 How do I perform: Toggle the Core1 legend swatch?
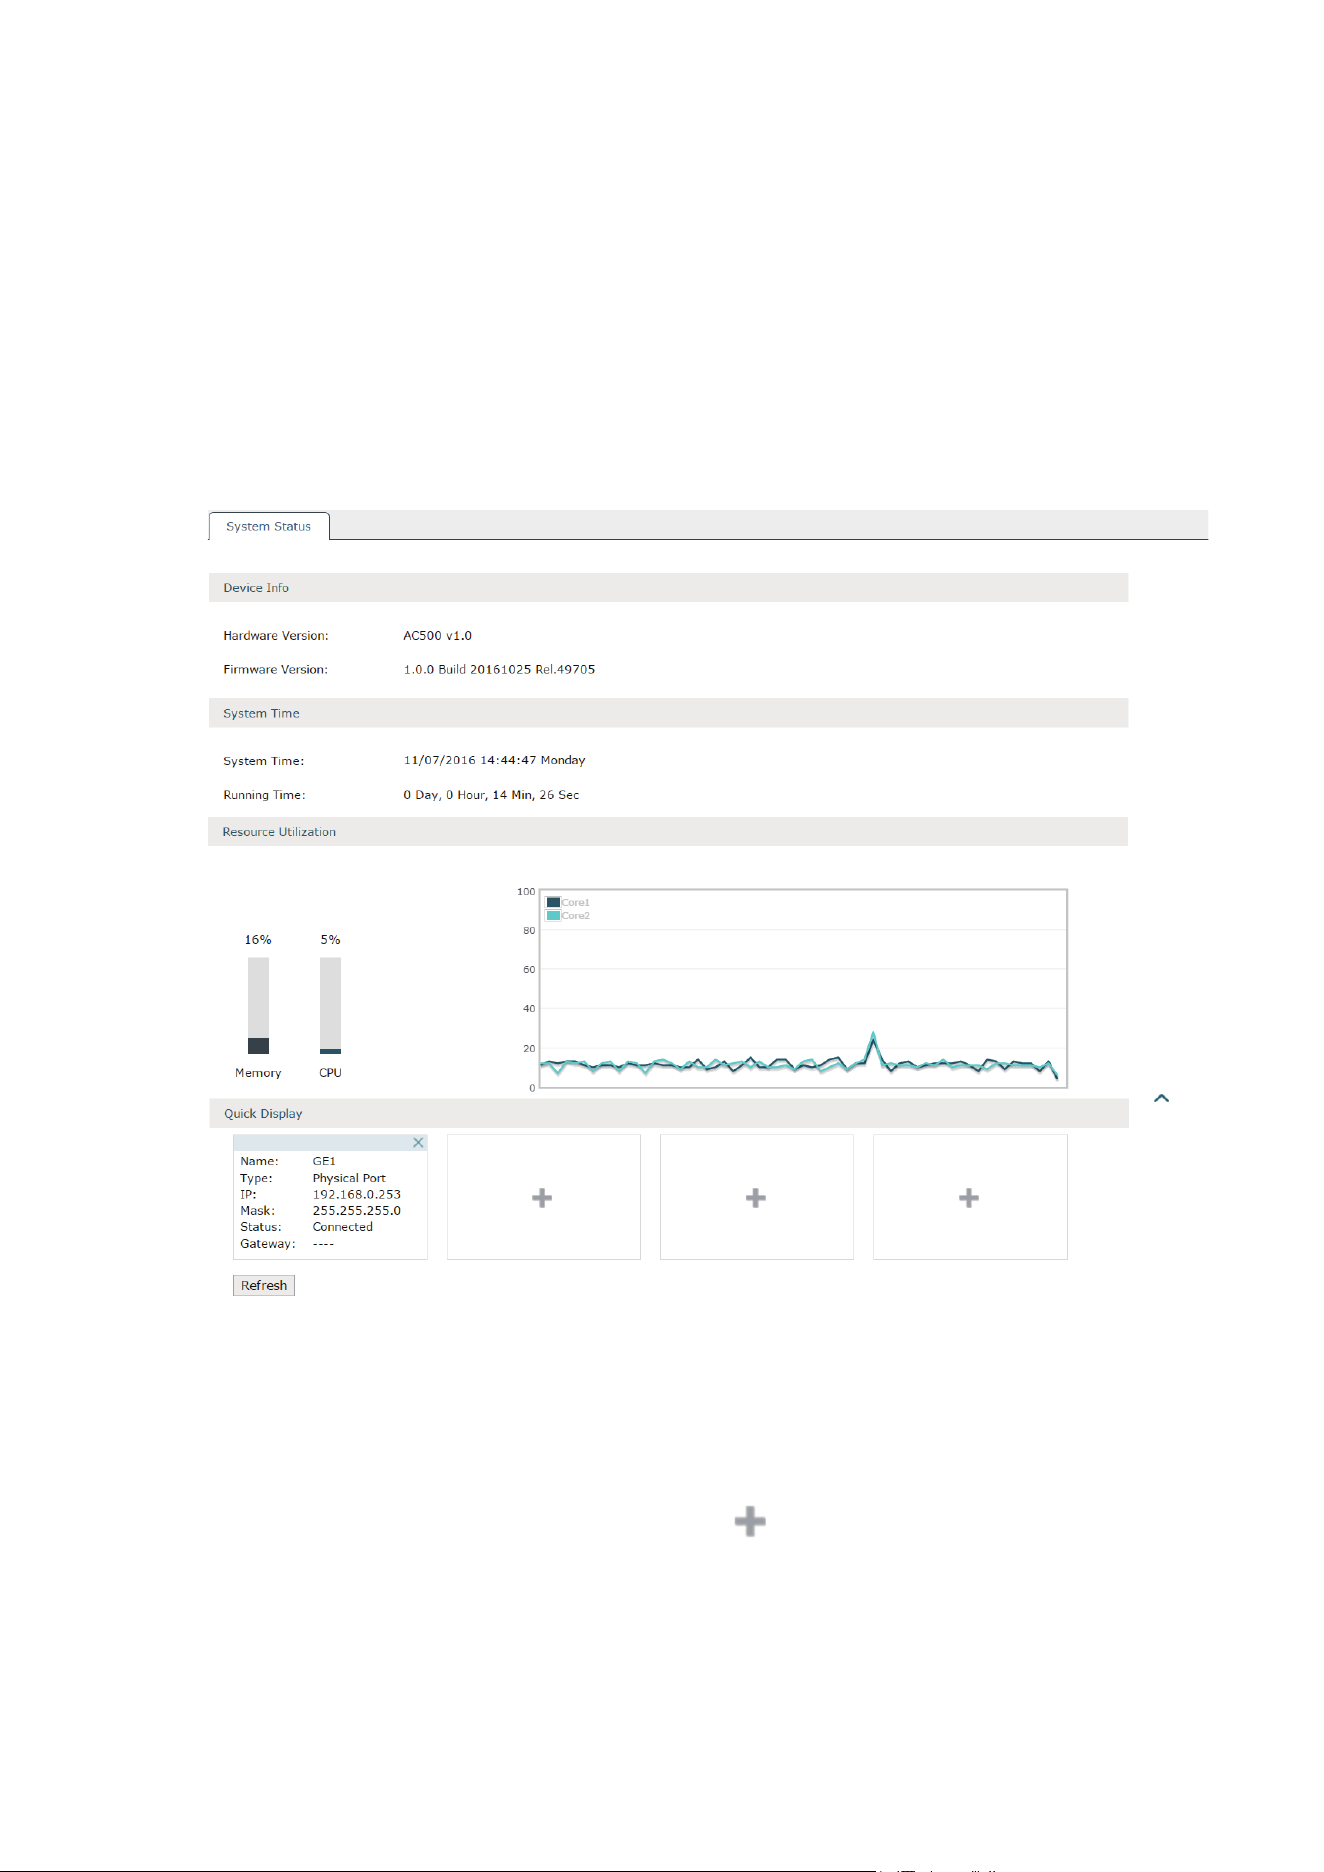pyautogui.click(x=553, y=902)
